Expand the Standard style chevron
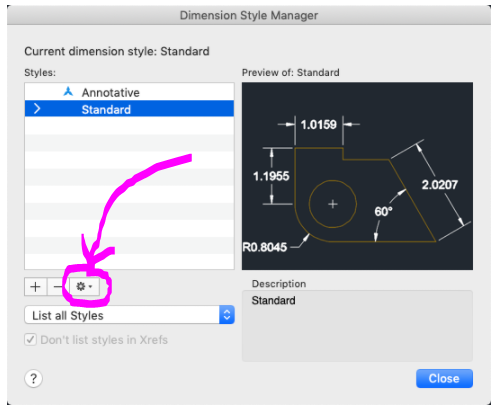 click(x=37, y=109)
